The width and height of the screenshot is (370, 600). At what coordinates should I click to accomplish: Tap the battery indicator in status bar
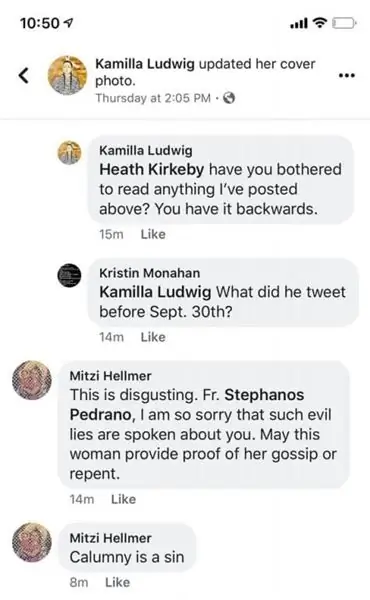tap(344, 24)
